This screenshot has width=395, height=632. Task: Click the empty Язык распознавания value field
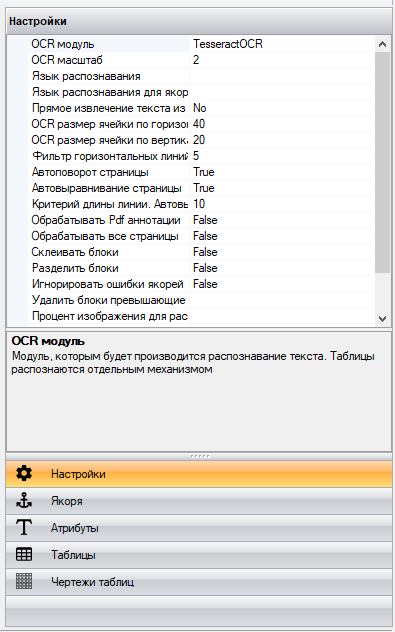[x=282, y=76]
